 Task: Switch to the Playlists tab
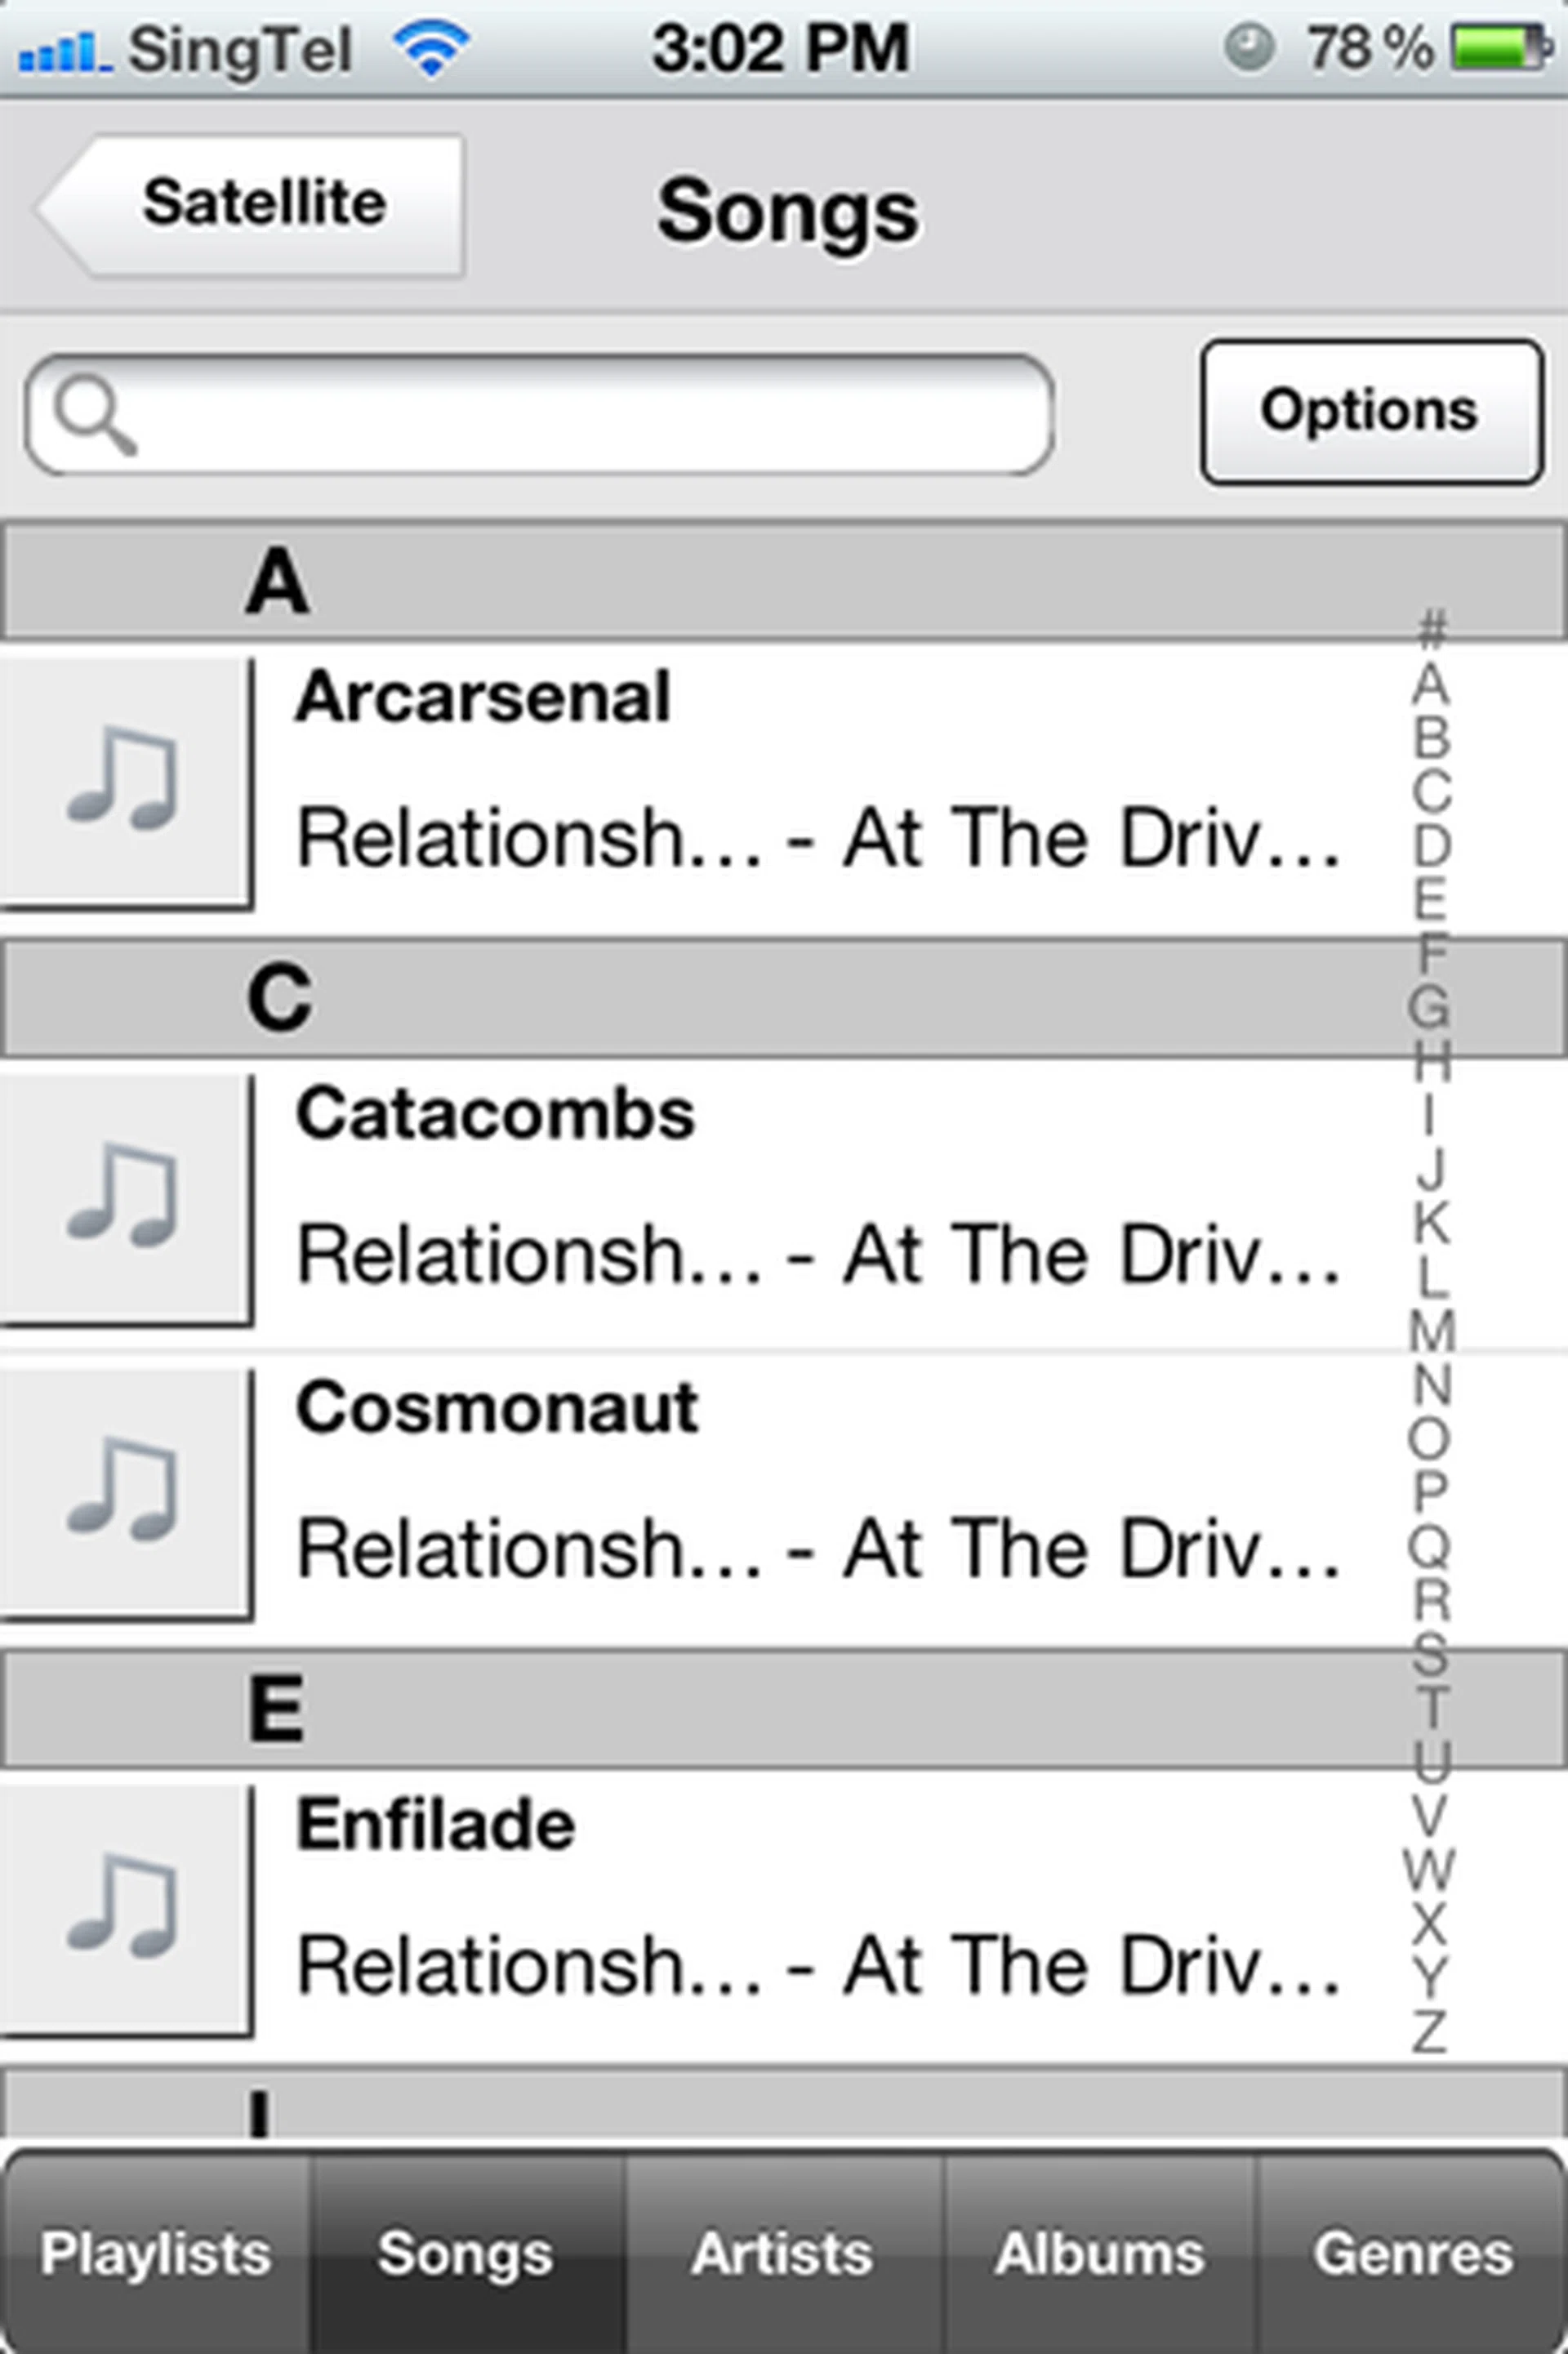tap(156, 2254)
